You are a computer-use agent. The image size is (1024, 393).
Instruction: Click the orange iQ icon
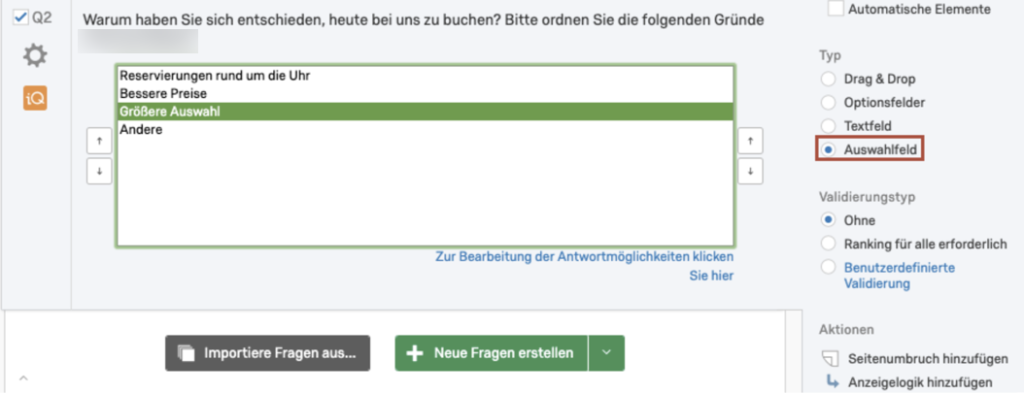35,98
